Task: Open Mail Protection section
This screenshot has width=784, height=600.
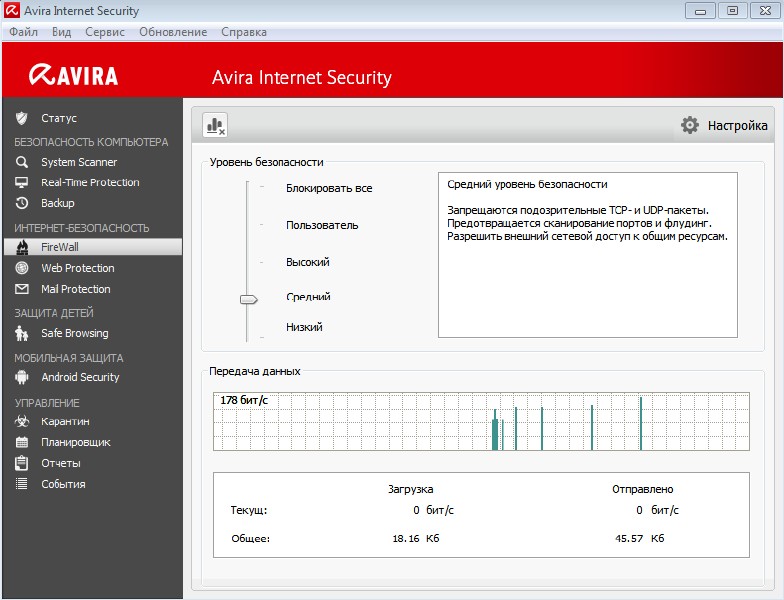Action: [76, 289]
